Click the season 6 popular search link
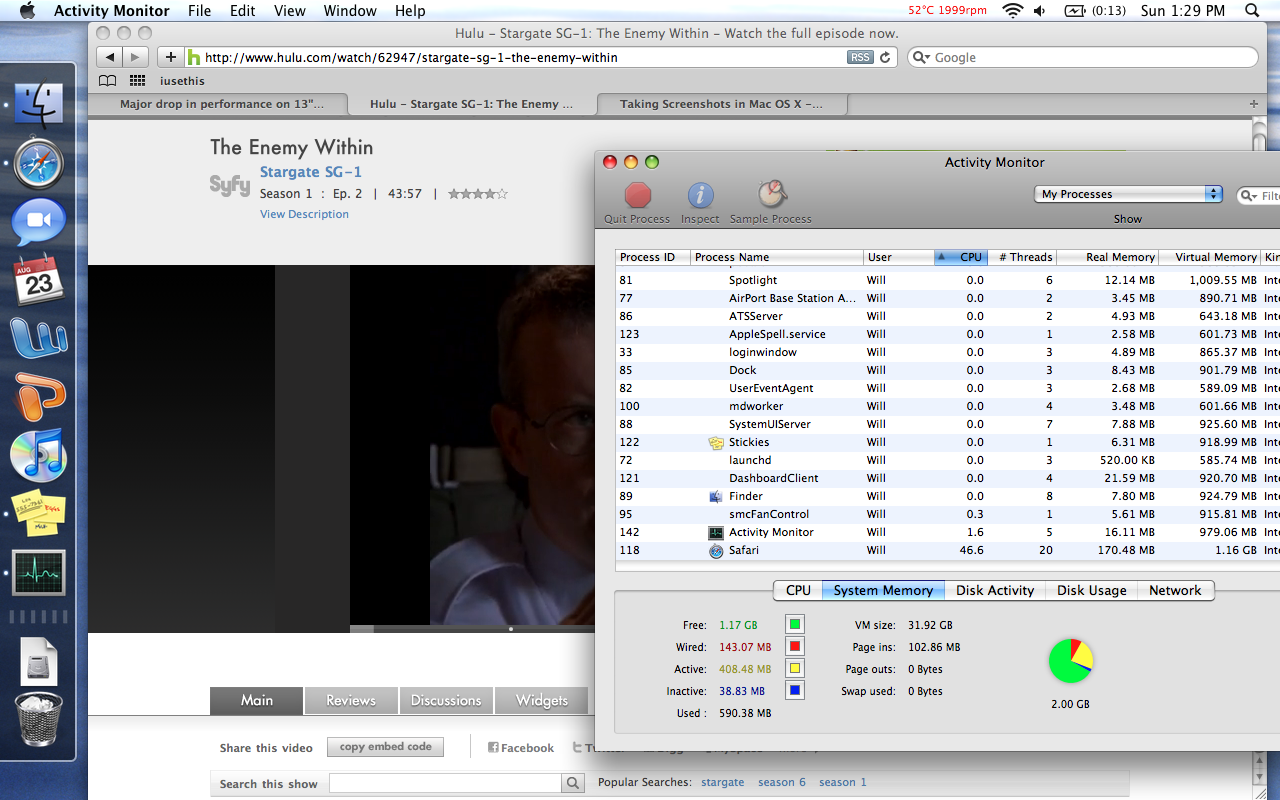Viewport: 1280px width, 800px height. point(782,782)
